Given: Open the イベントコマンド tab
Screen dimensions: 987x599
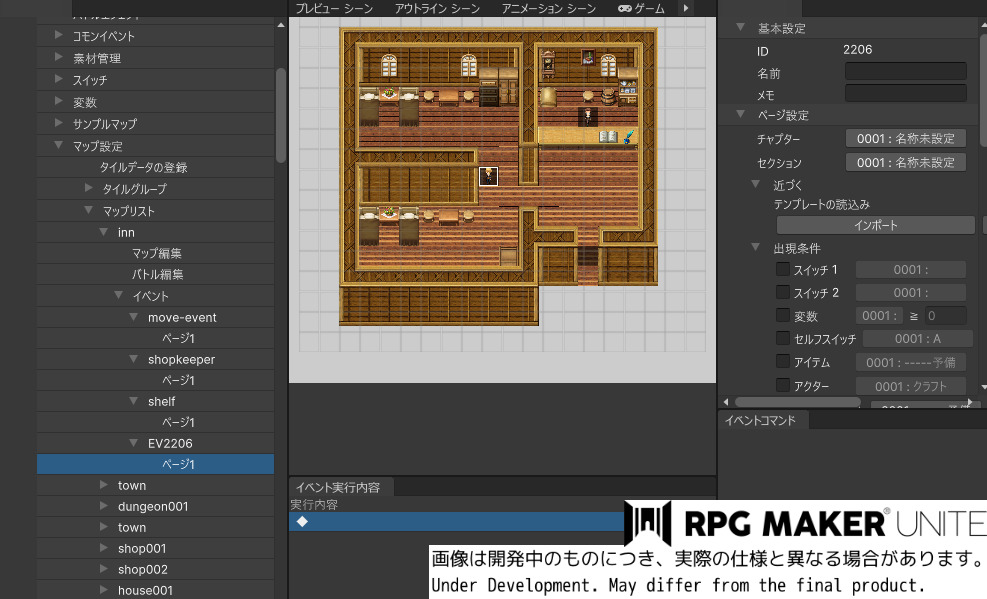Looking at the screenshot, I should coord(761,420).
